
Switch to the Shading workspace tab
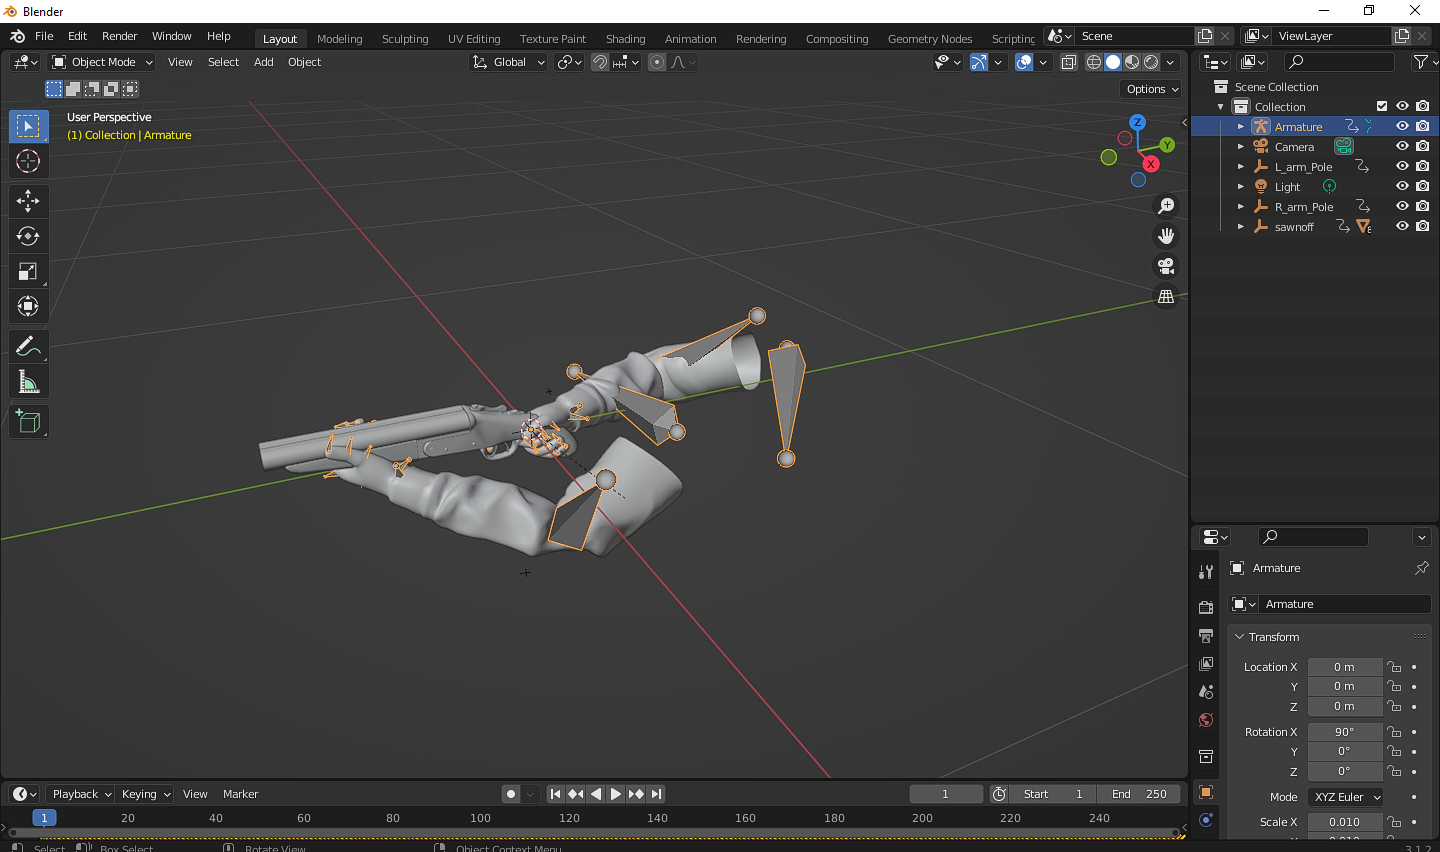pyautogui.click(x=625, y=39)
